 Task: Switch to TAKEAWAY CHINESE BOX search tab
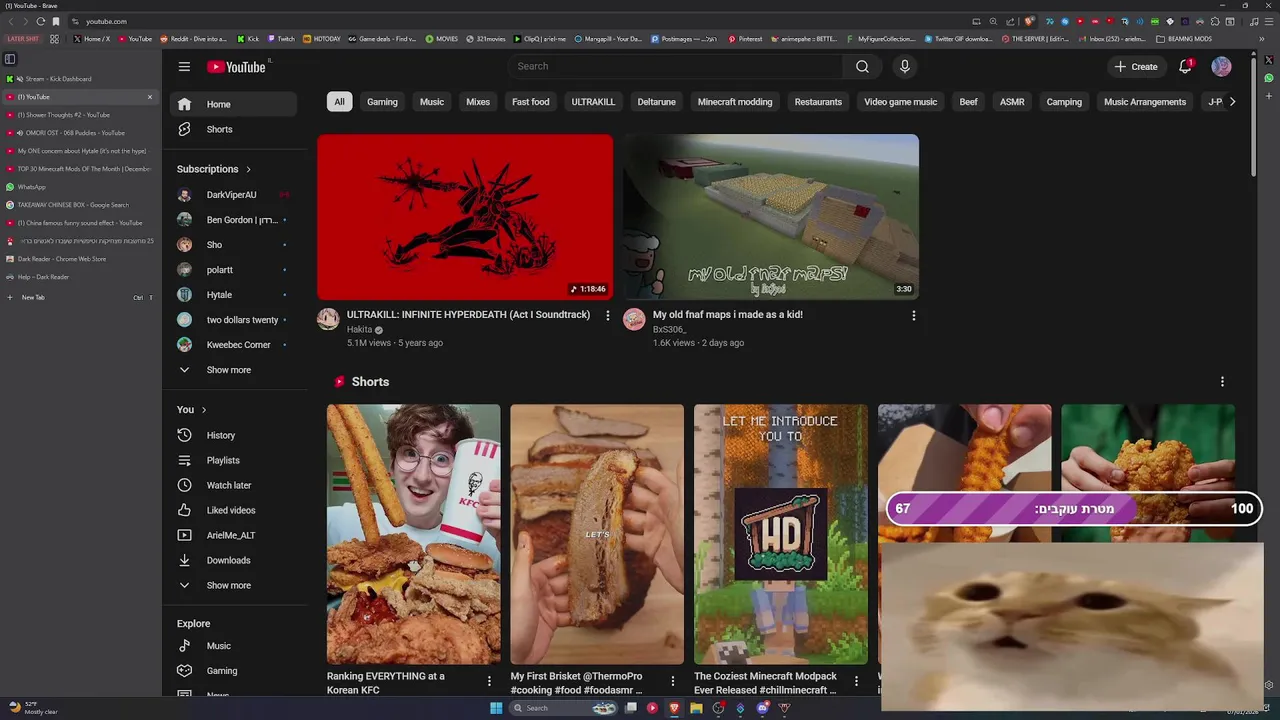[80, 205]
